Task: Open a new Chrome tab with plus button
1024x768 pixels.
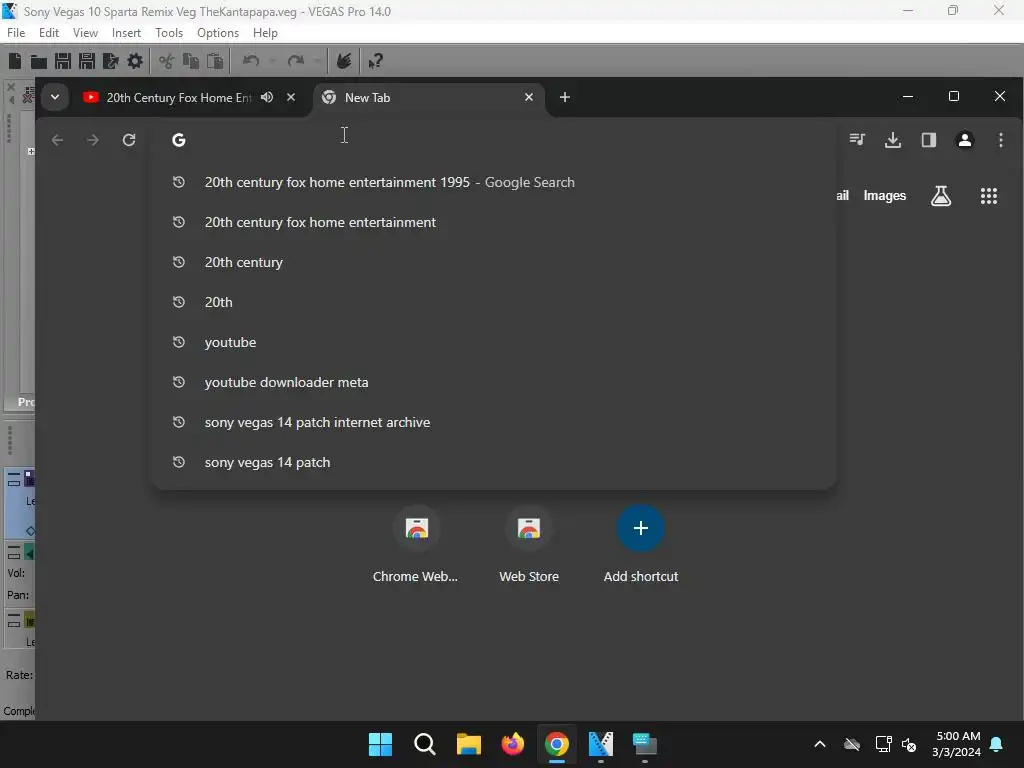Action: [565, 97]
